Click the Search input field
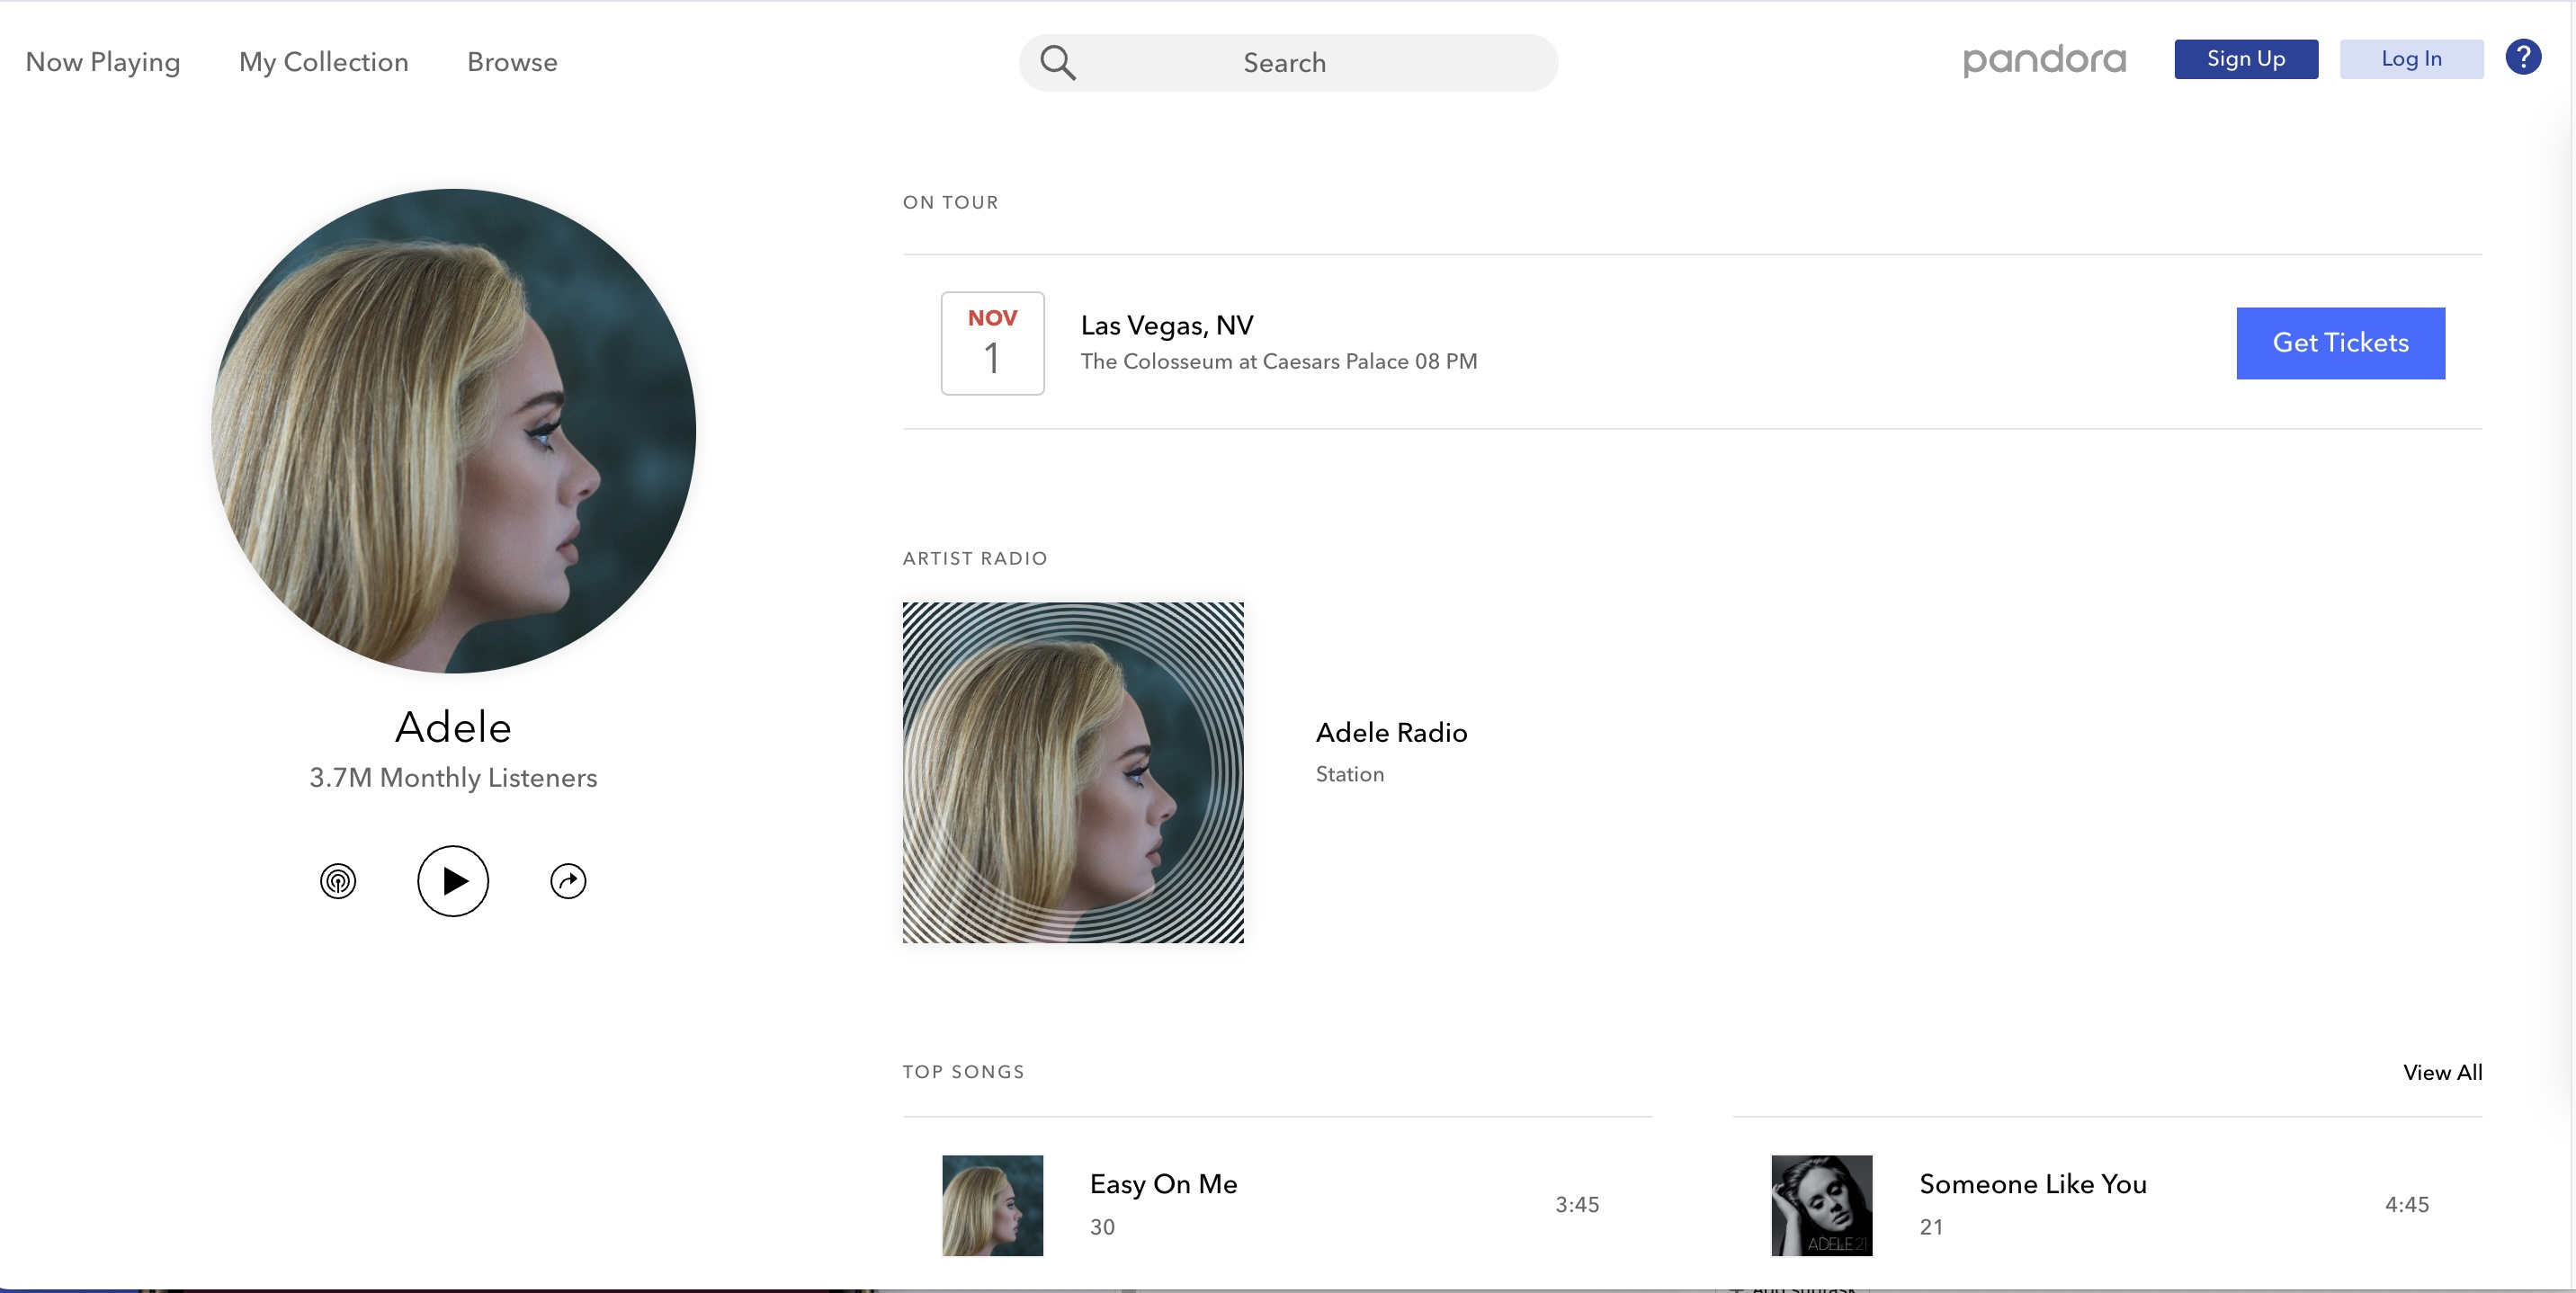The height and width of the screenshot is (1293, 2576). point(1288,61)
